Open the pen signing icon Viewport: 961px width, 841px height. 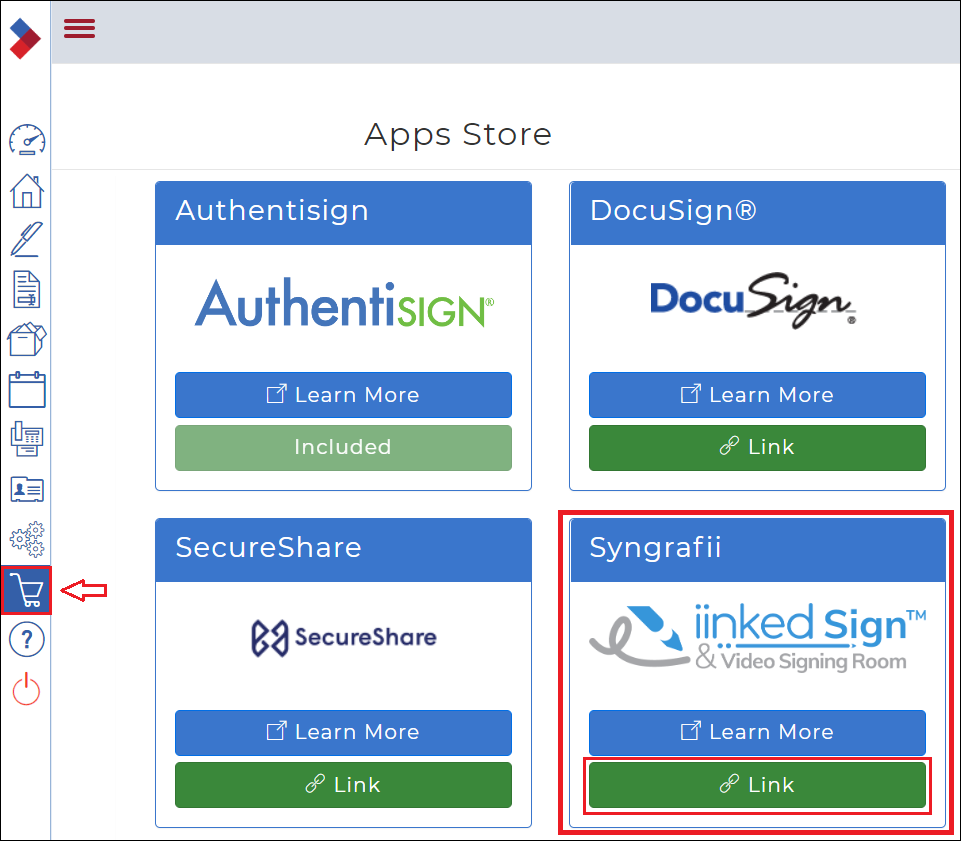27,240
